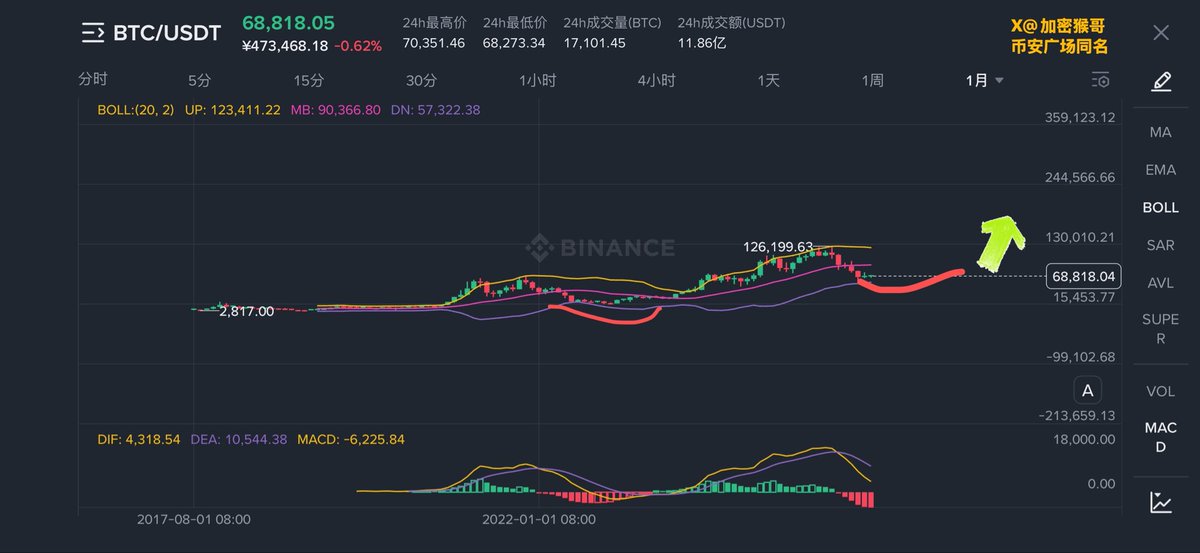Click the DIF: 4,318.54 value
The width and height of the screenshot is (1200, 553).
(x=138, y=439)
